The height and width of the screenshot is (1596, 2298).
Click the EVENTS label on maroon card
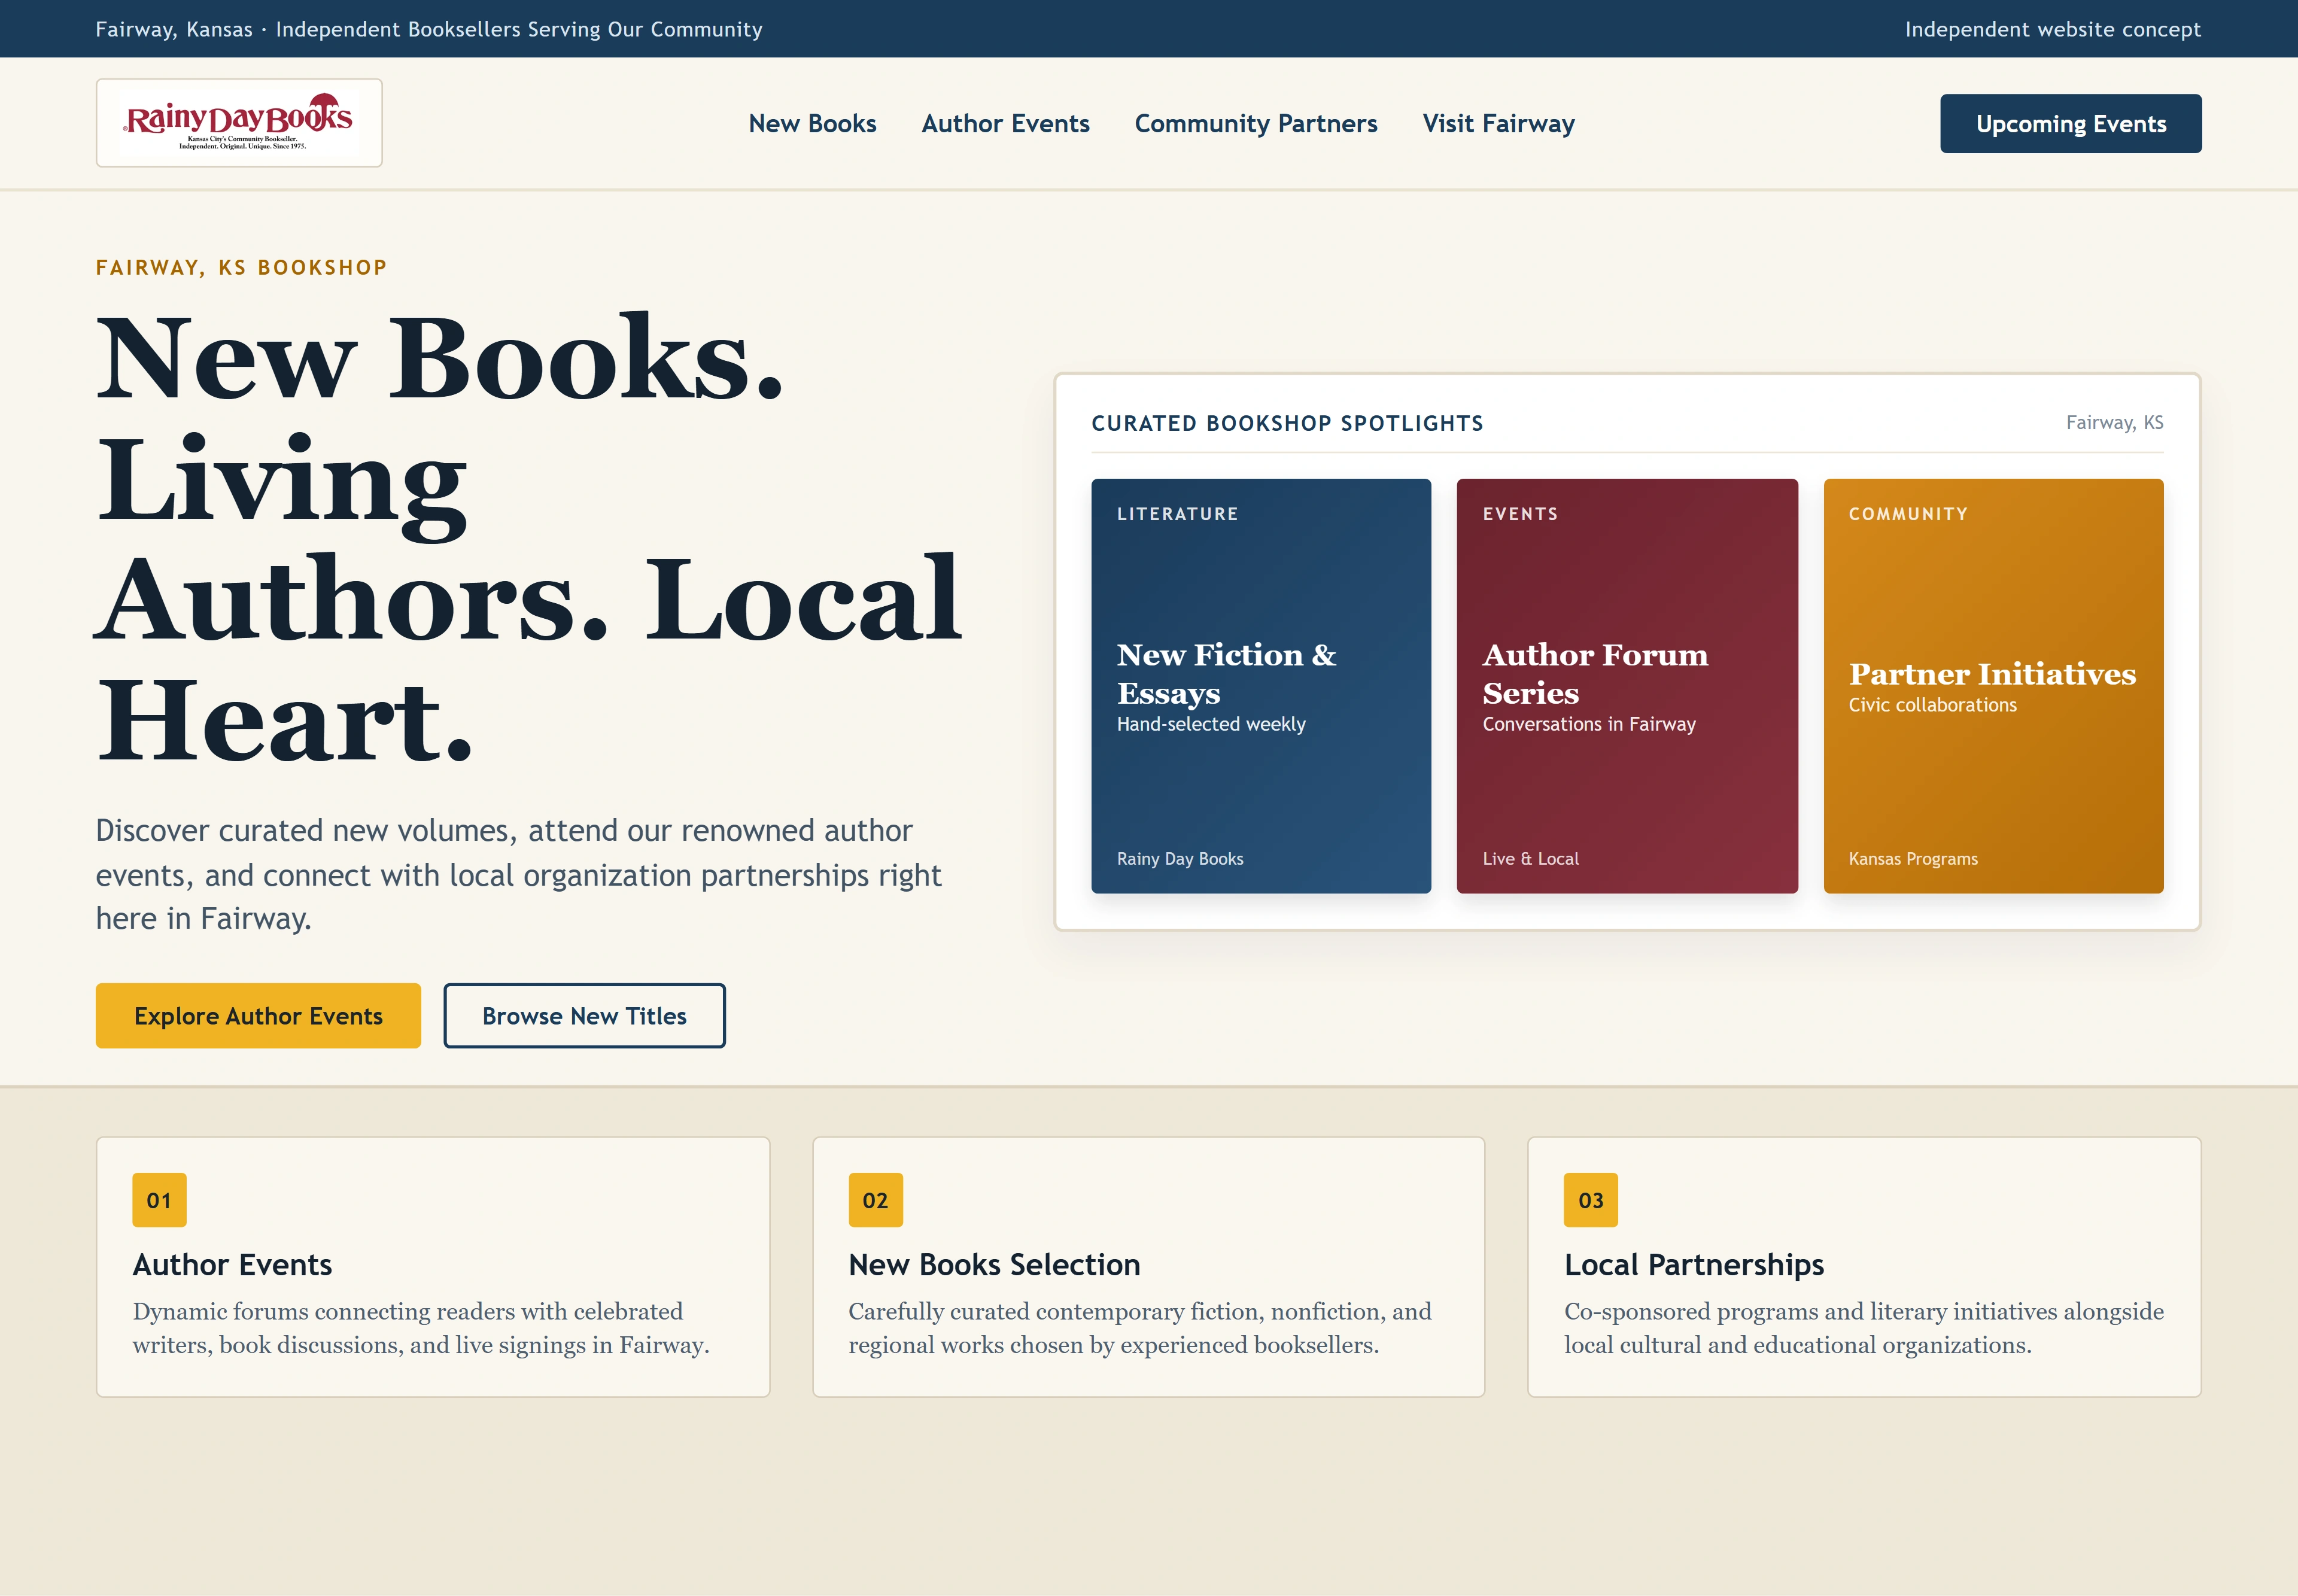[x=1520, y=513]
